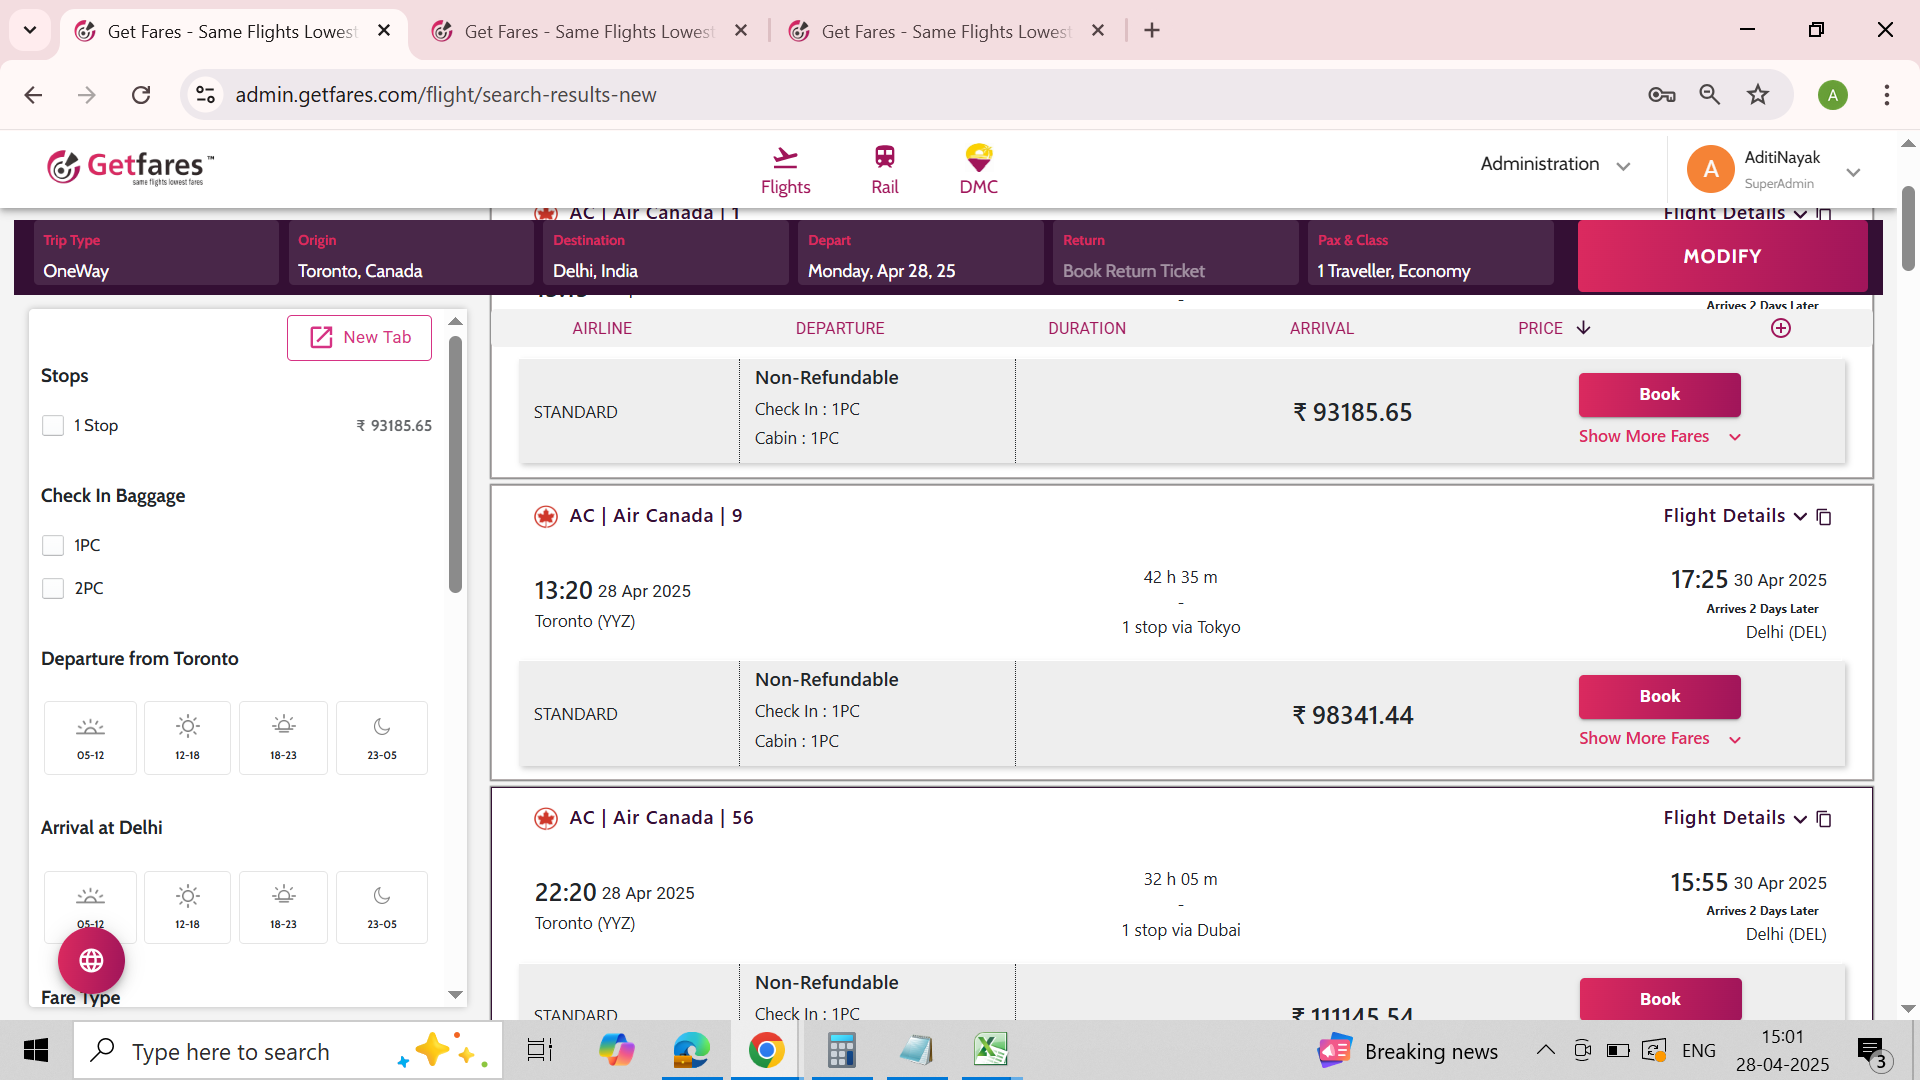Viewport: 1920px width, 1080px height.
Task: Click the plus circle icon beside Price
Action: pos(1781,328)
